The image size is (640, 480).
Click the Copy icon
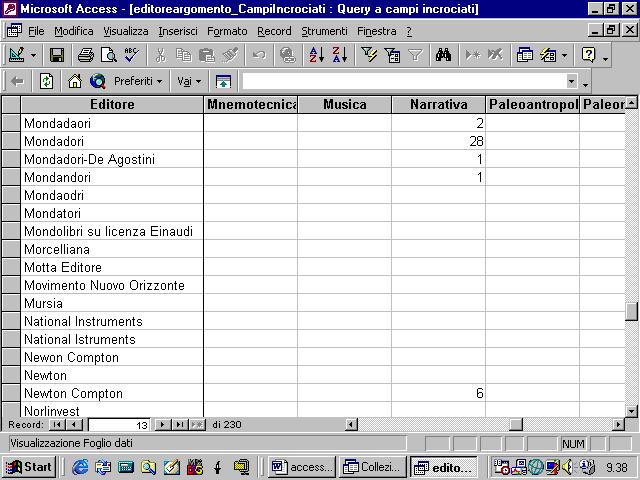pyautogui.click(x=184, y=55)
